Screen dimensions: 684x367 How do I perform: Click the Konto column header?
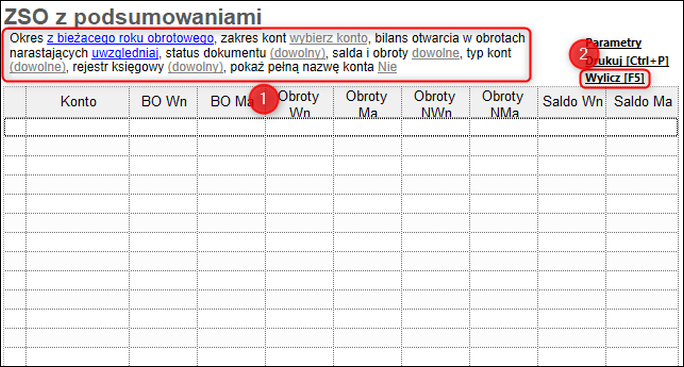(x=78, y=102)
